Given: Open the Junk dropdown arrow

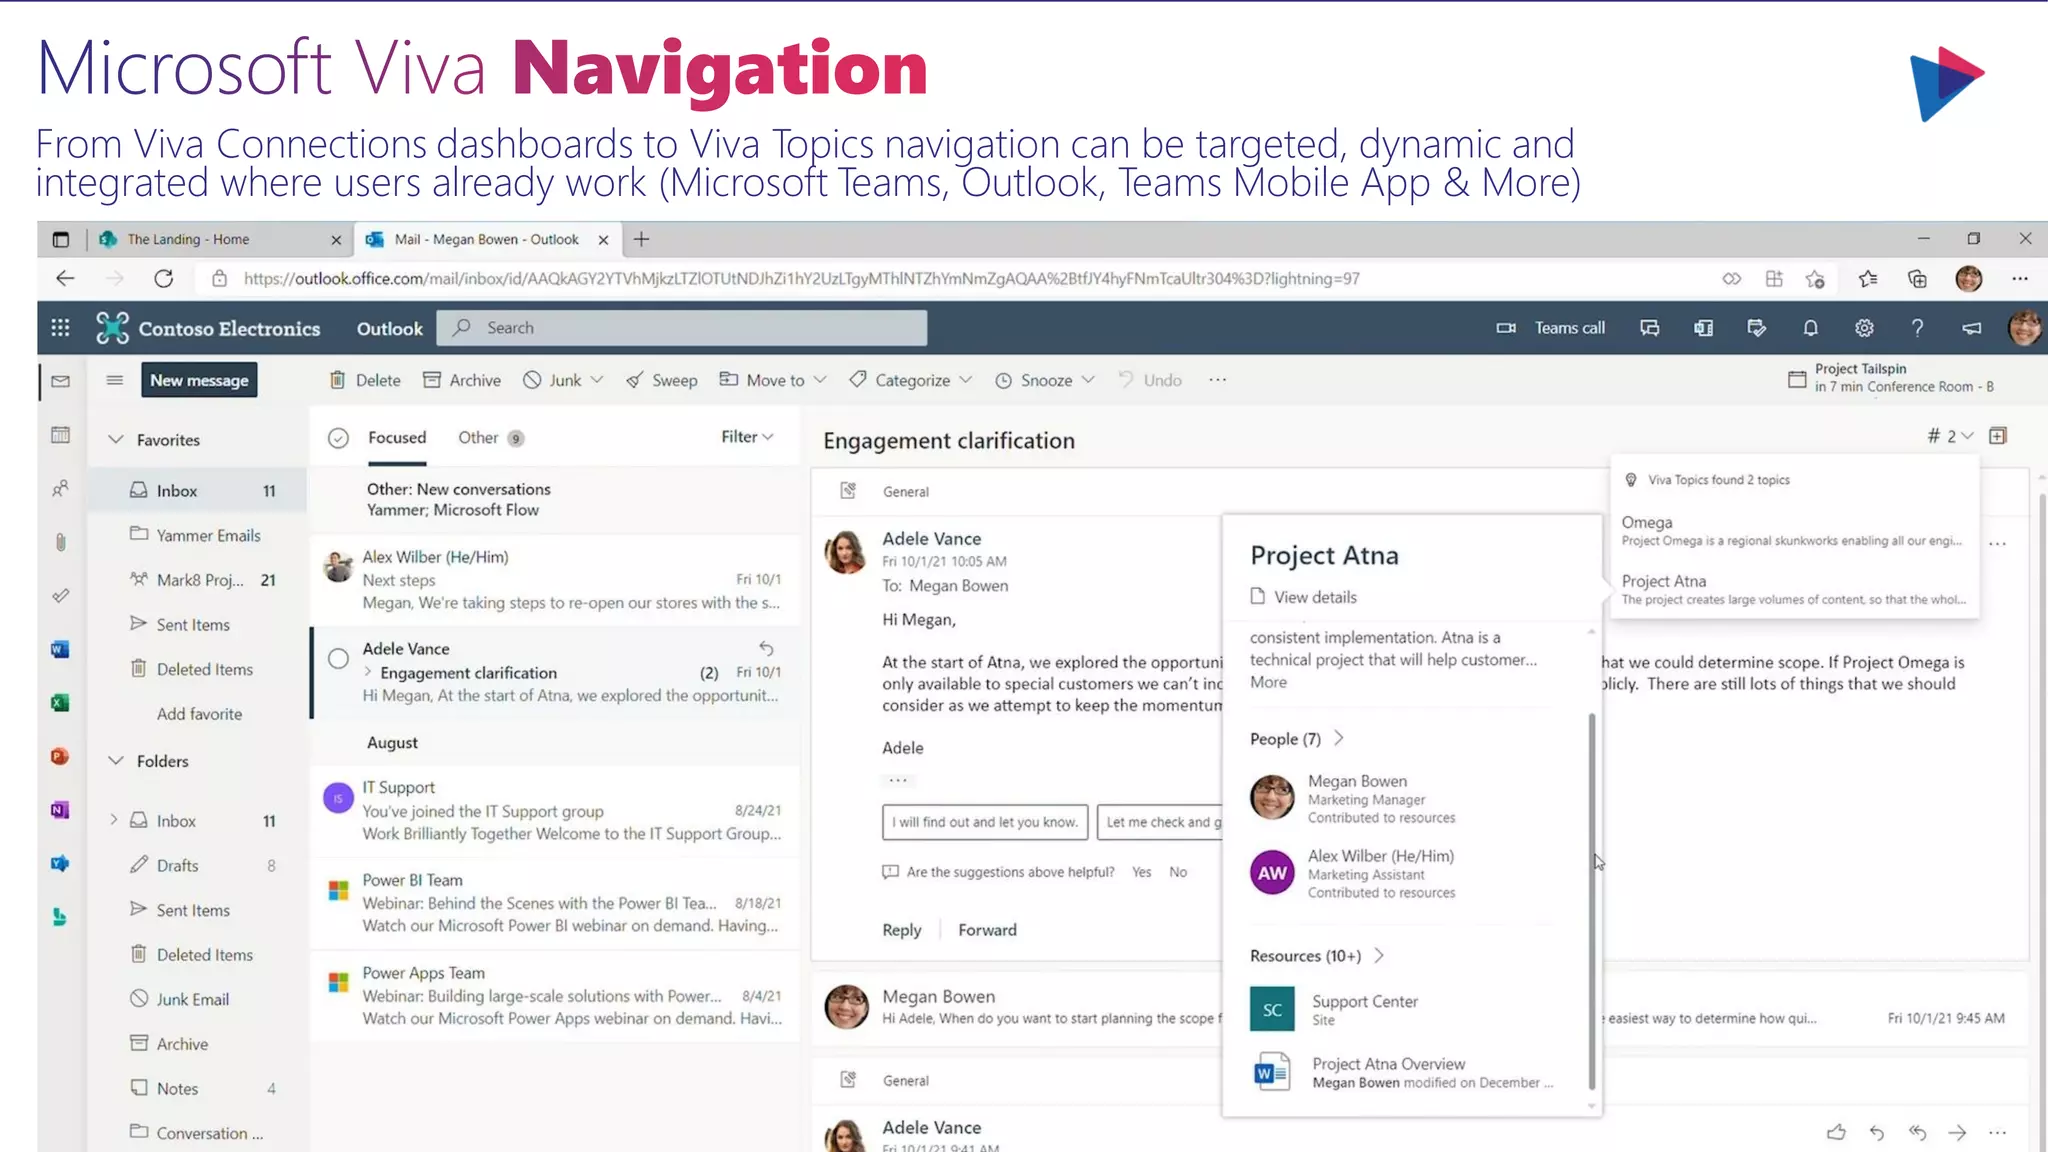Looking at the screenshot, I should (597, 380).
